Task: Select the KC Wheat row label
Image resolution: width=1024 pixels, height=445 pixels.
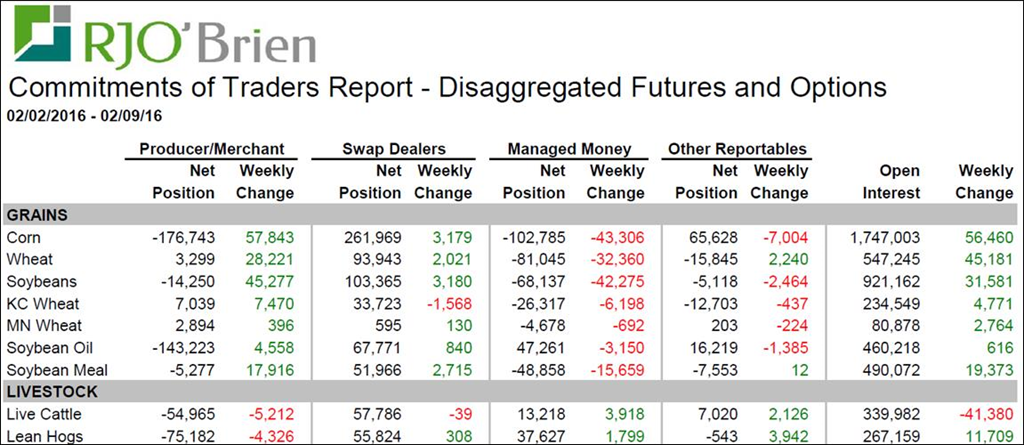Action: coord(41,303)
